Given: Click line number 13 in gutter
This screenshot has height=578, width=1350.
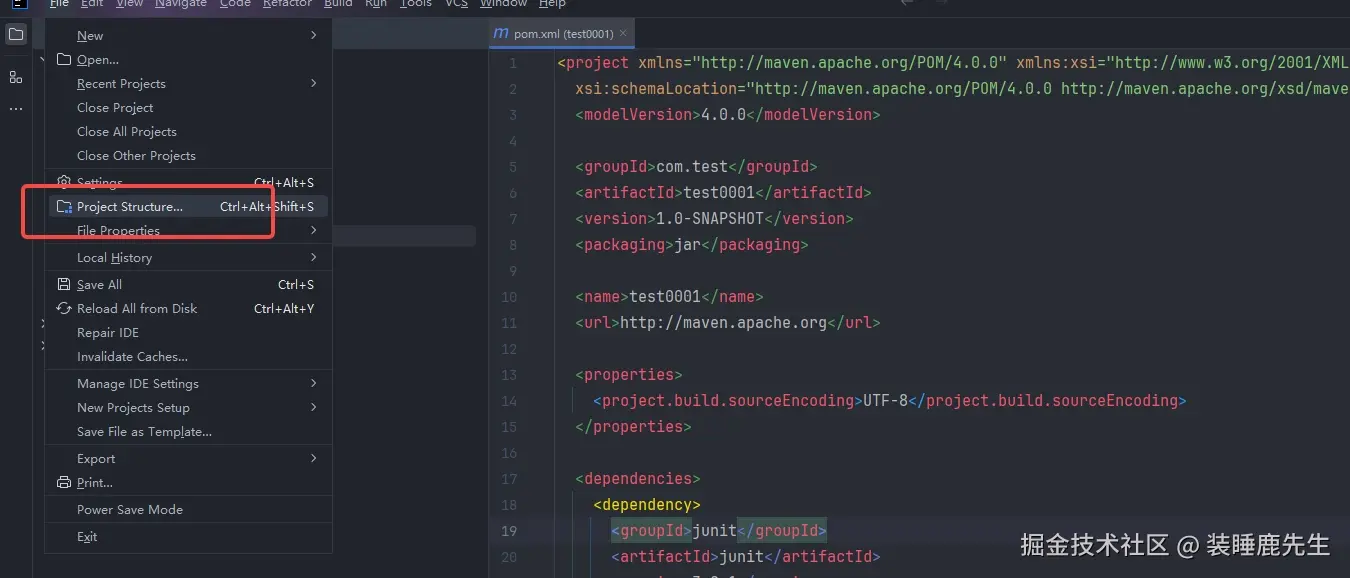Looking at the screenshot, I should [509, 375].
